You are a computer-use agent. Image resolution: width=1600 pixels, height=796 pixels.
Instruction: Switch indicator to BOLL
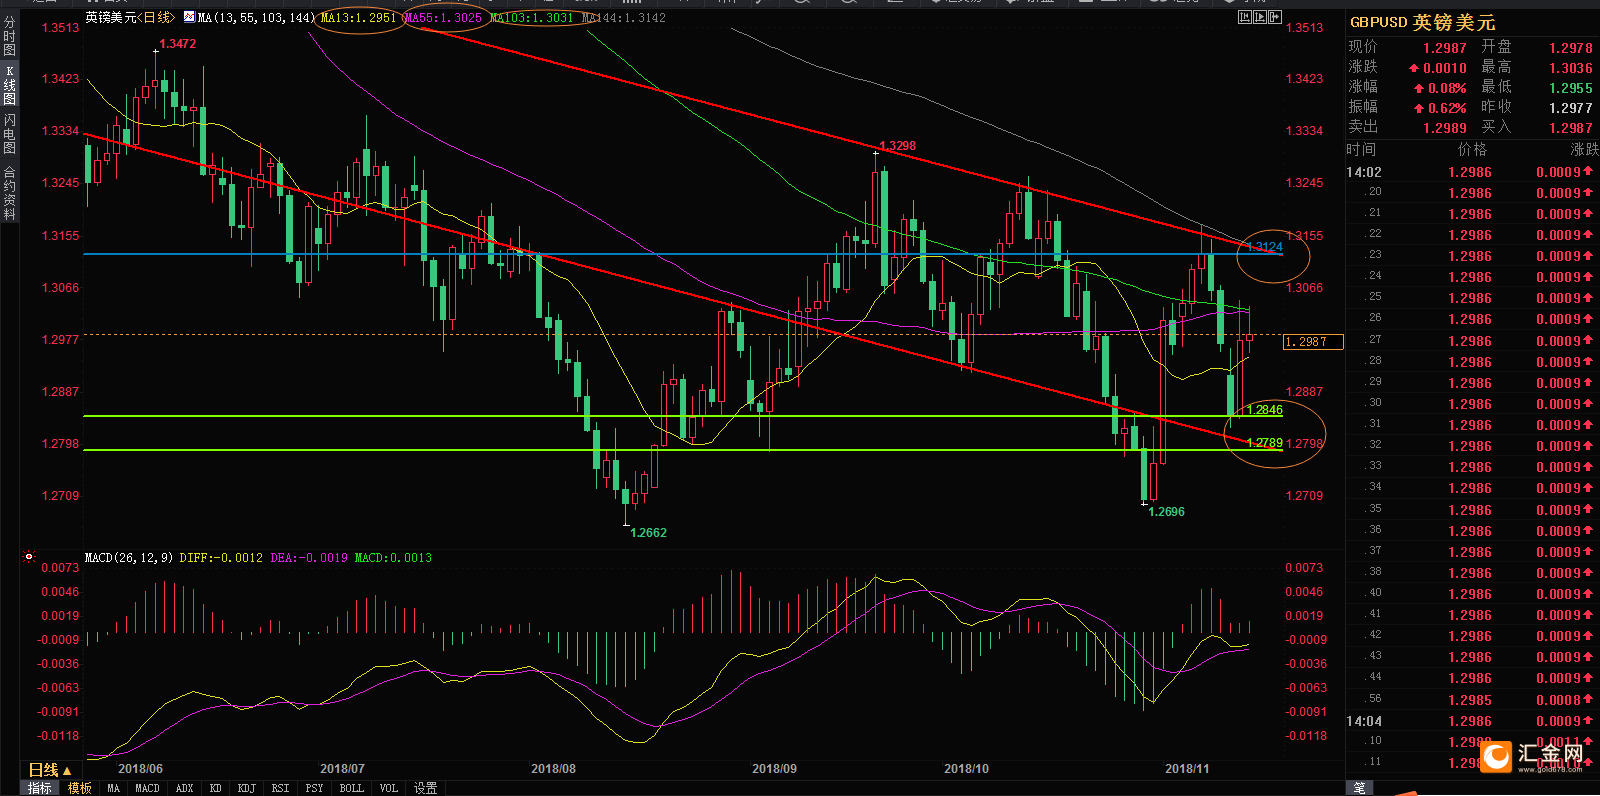pos(351,788)
